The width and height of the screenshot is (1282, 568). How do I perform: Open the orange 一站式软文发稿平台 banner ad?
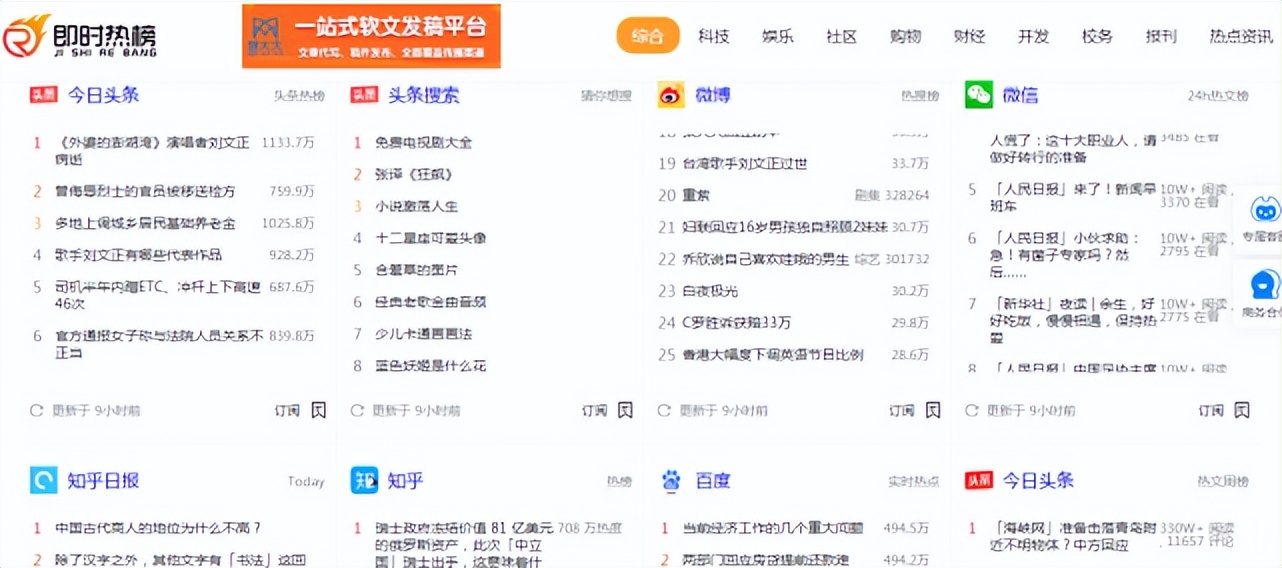tap(371, 36)
